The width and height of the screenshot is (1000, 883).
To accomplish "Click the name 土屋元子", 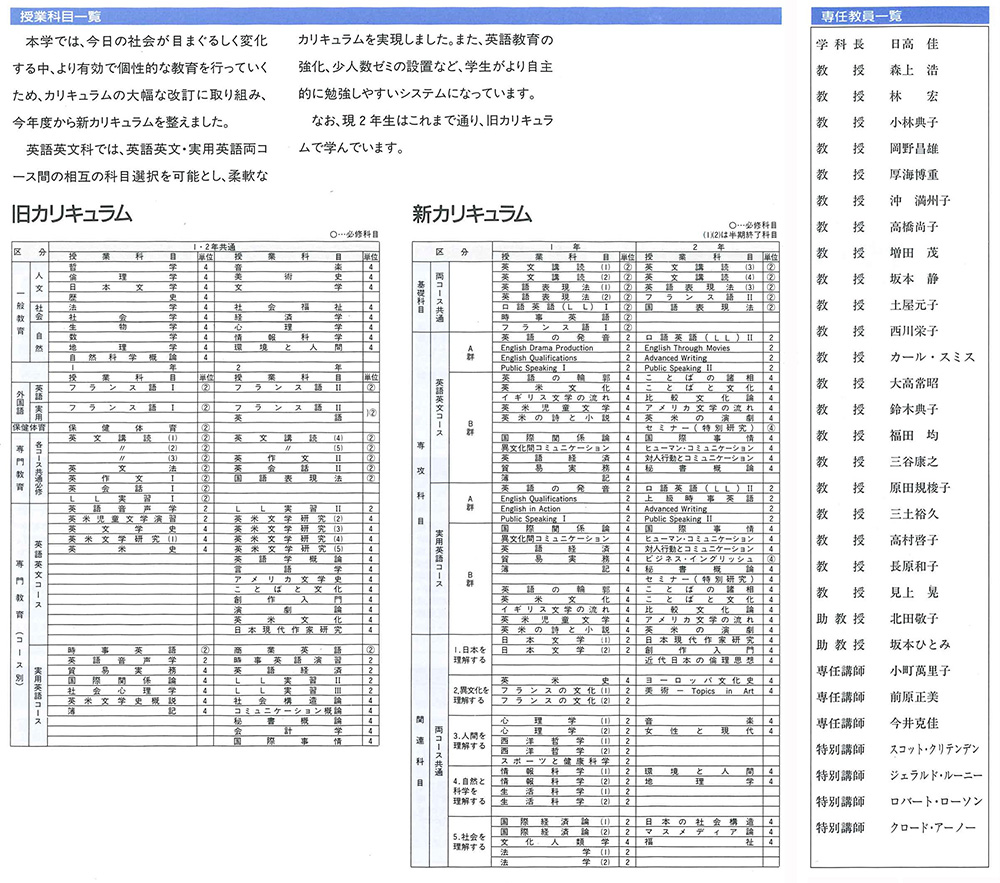I will (x=914, y=305).
